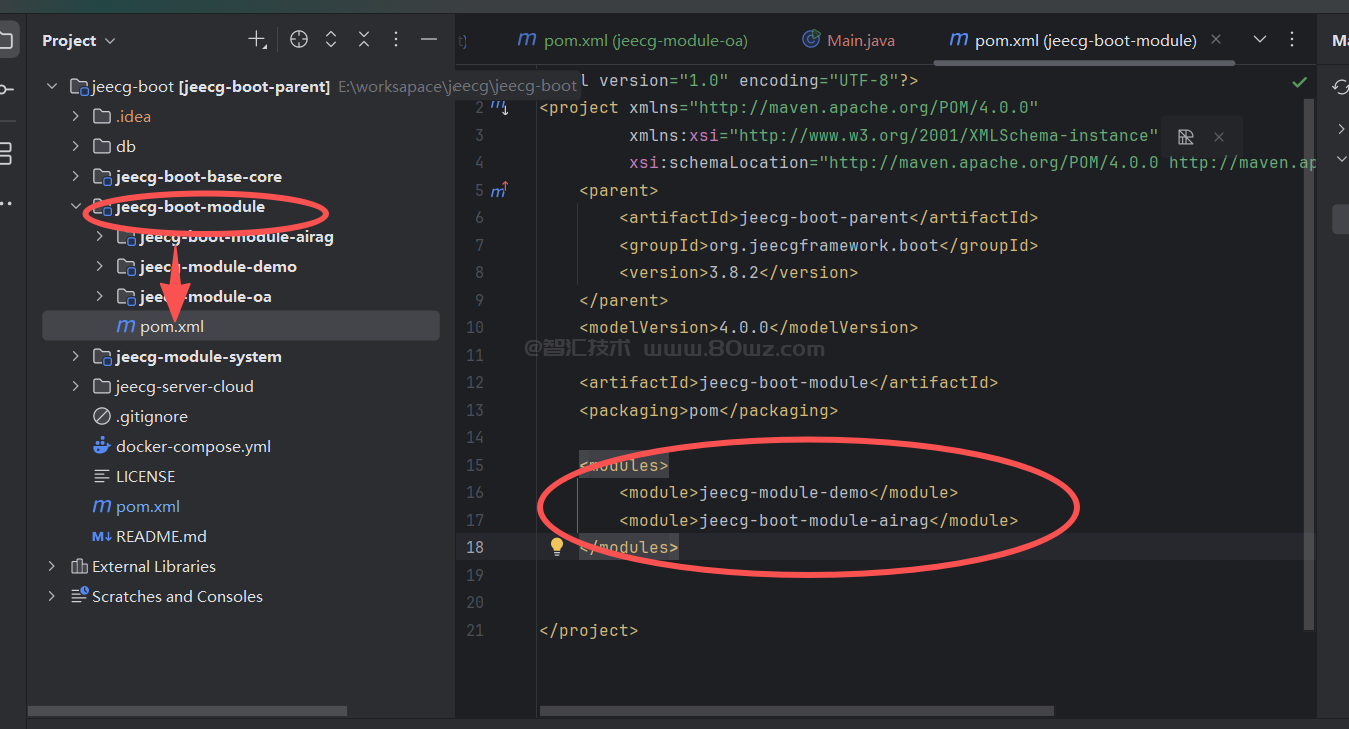
Task: Click the jeecg-boot-module-airag module line
Action: (818, 520)
